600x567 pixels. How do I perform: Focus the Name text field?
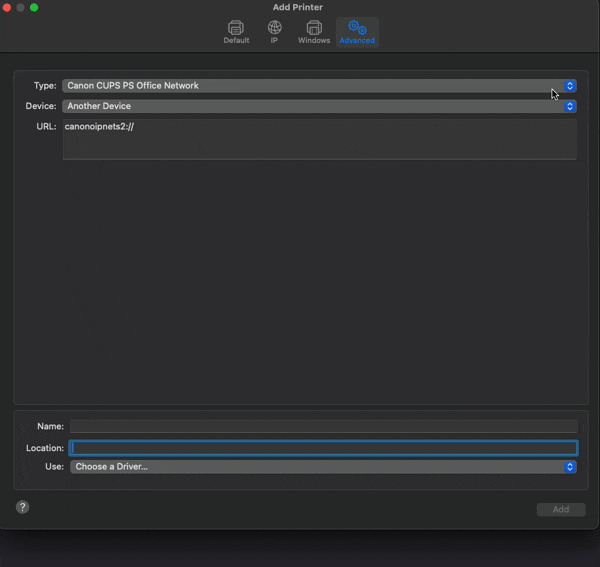[x=323, y=427]
